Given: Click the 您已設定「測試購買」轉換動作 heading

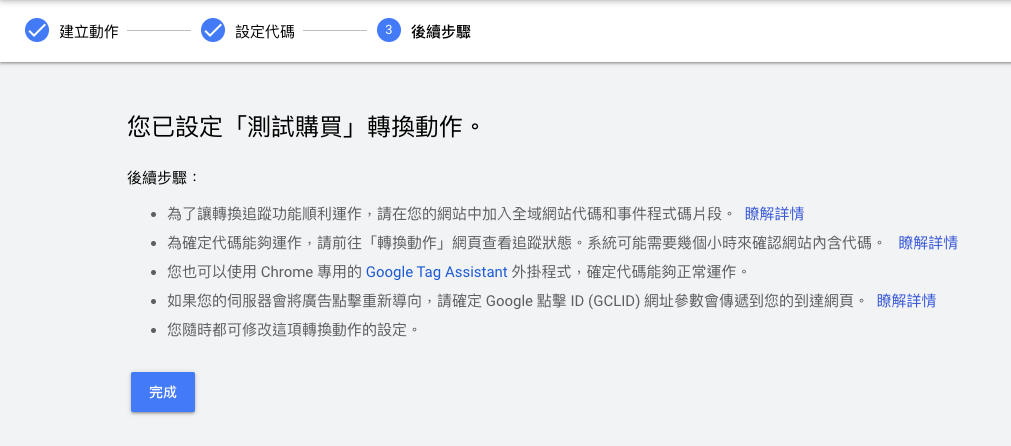Looking at the screenshot, I should pyautogui.click(x=306, y=127).
